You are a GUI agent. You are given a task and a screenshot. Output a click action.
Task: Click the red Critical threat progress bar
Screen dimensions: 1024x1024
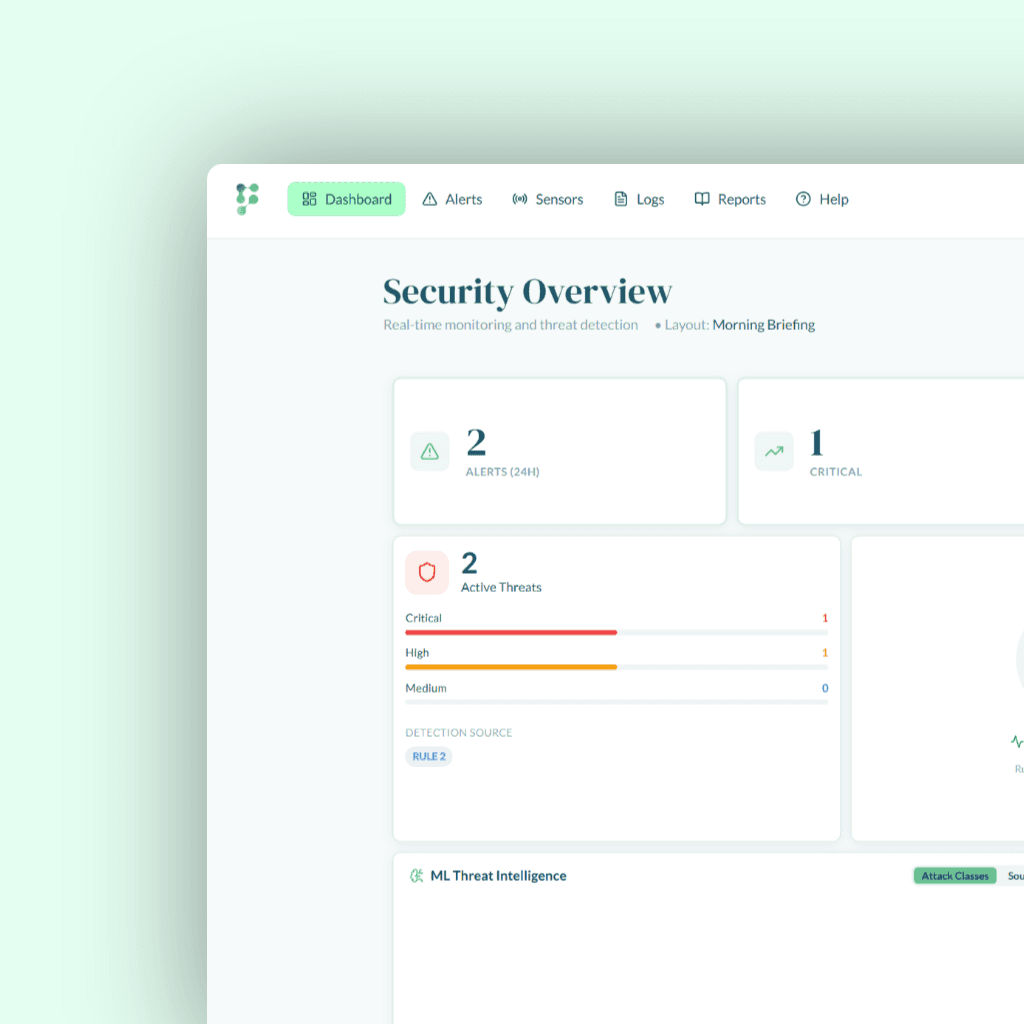[x=616, y=632]
